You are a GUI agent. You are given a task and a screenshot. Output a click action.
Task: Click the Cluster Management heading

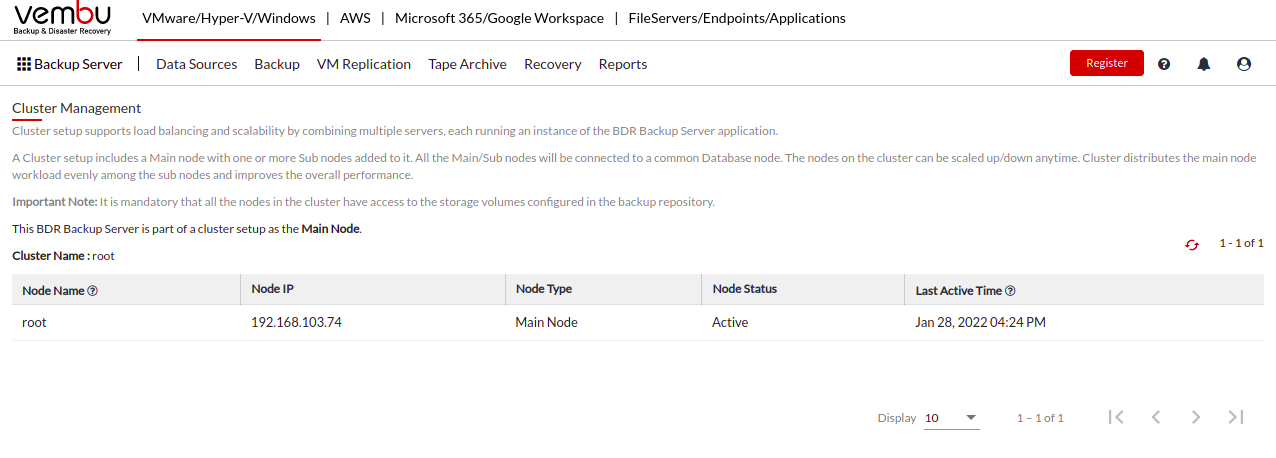[76, 108]
